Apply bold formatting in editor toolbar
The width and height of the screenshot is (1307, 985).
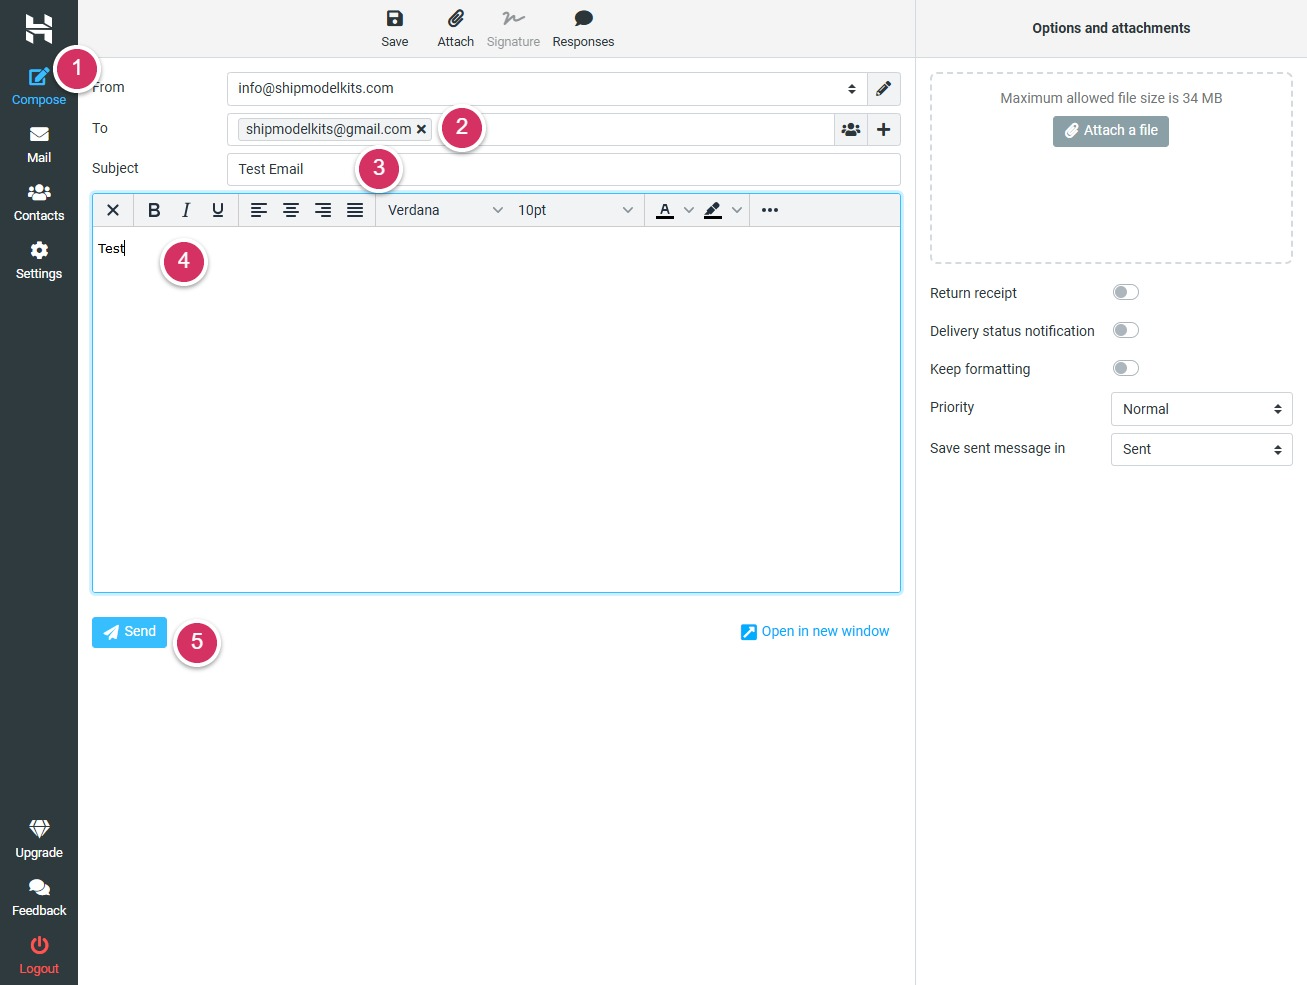coord(154,210)
